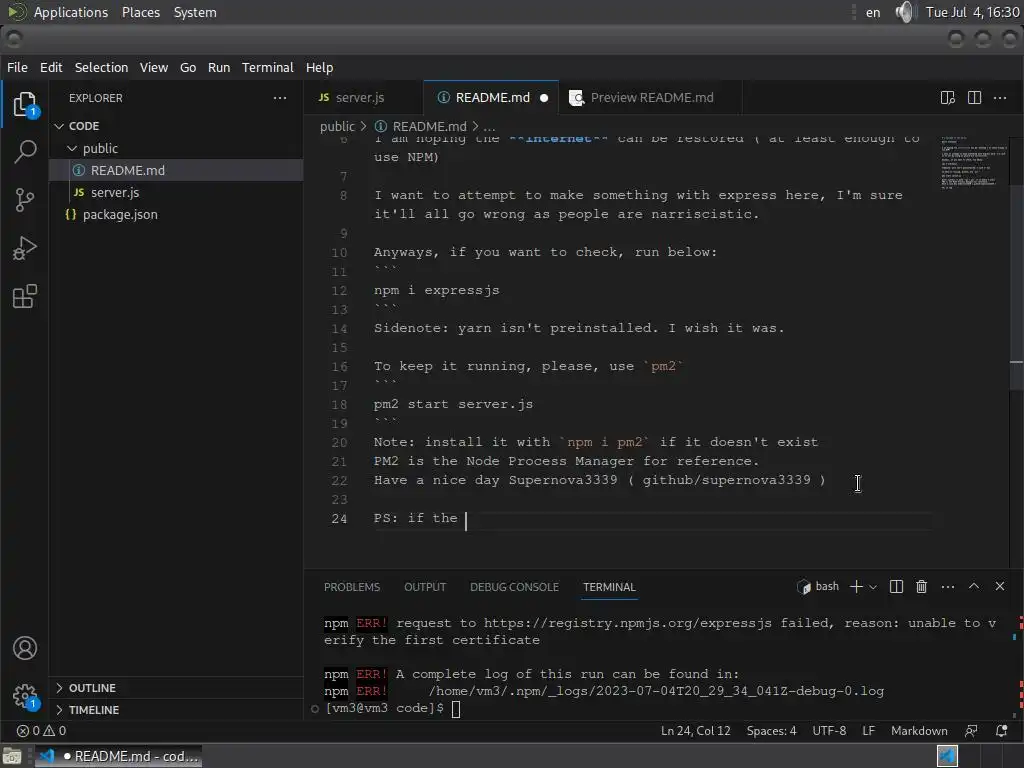Open the Selection menu
1024x768 pixels.
[x=101, y=67]
